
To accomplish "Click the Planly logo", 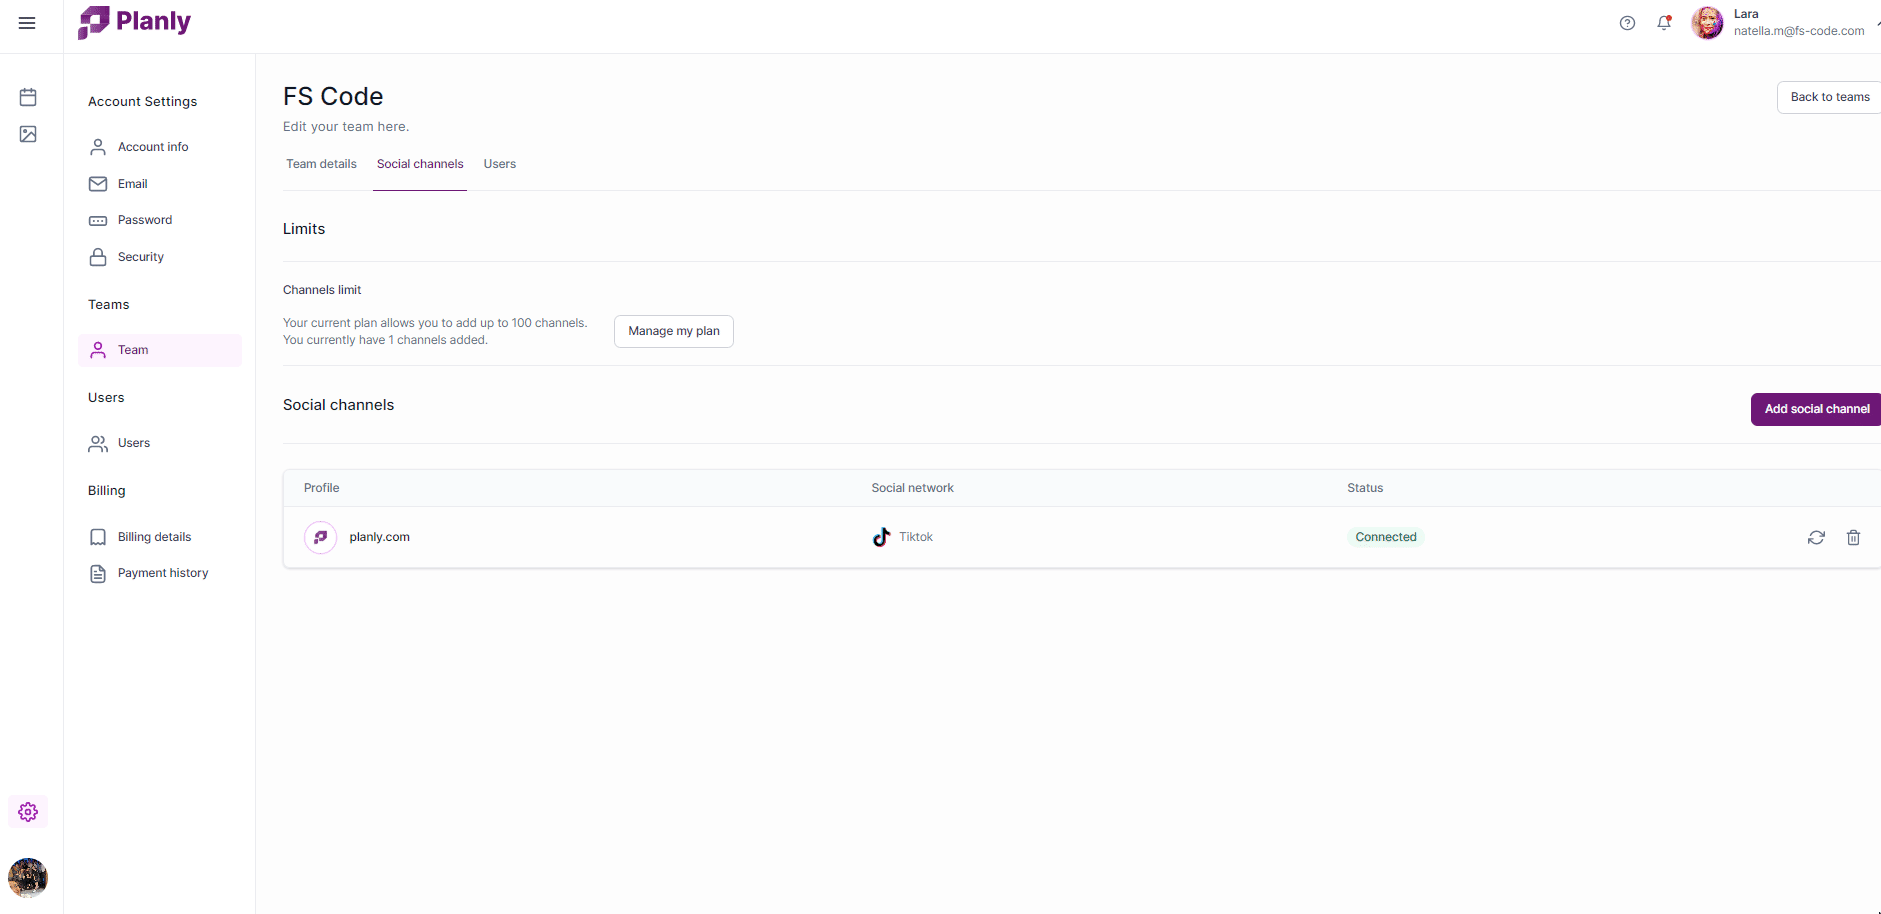I will pyautogui.click(x=134, y=22).
